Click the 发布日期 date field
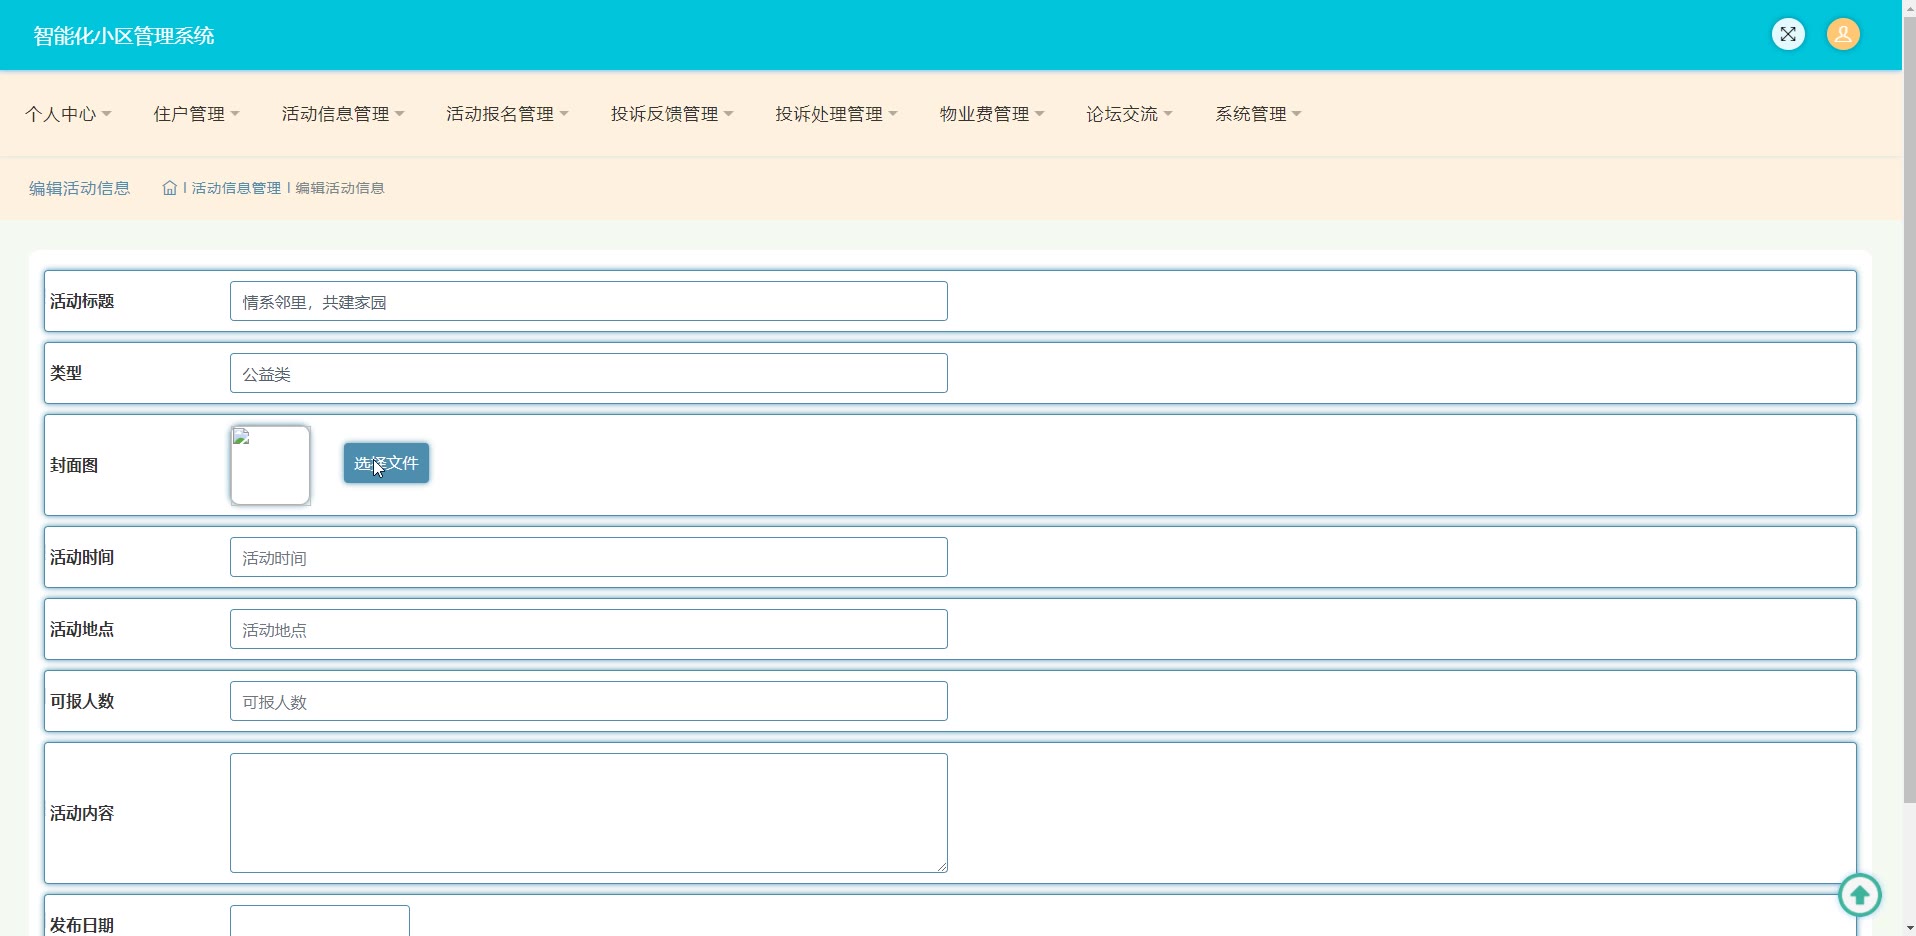 tap(320, 921)
